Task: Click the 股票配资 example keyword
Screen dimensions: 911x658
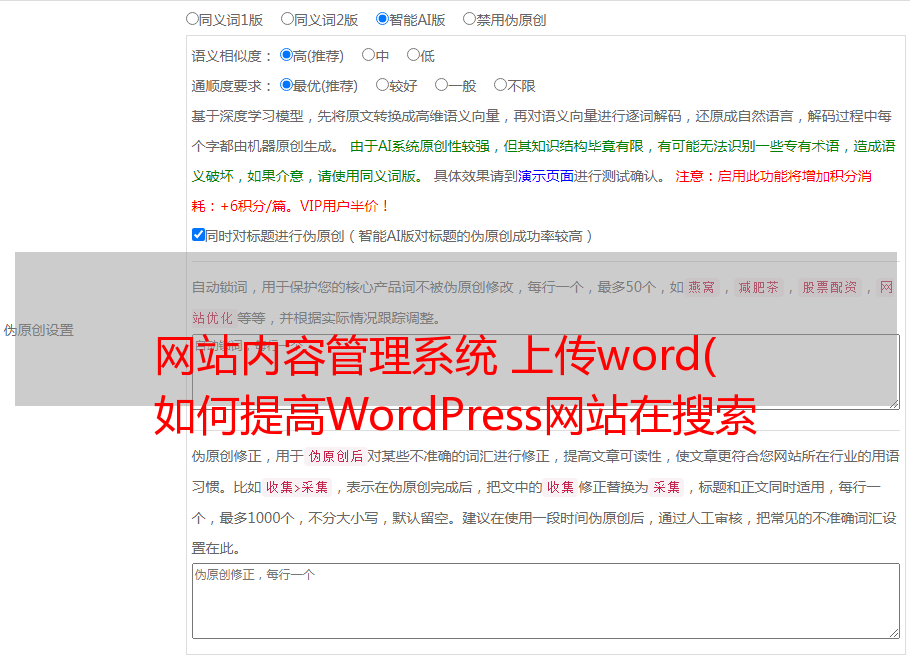Action: tap(830, 287)
